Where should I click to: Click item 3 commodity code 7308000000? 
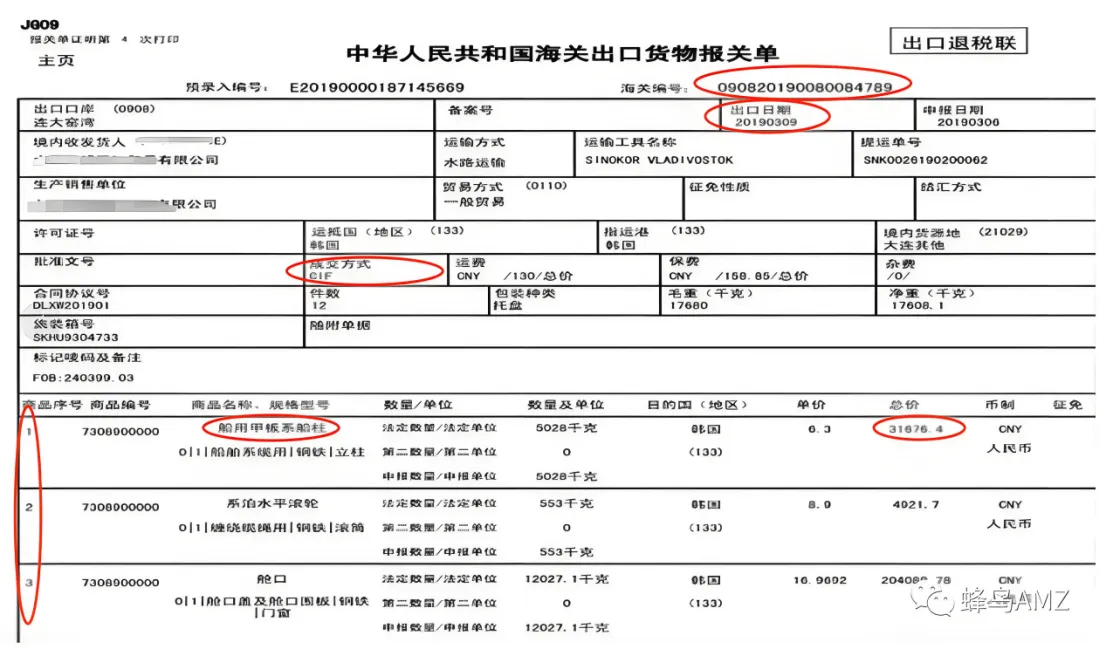(x=121, y=582)
